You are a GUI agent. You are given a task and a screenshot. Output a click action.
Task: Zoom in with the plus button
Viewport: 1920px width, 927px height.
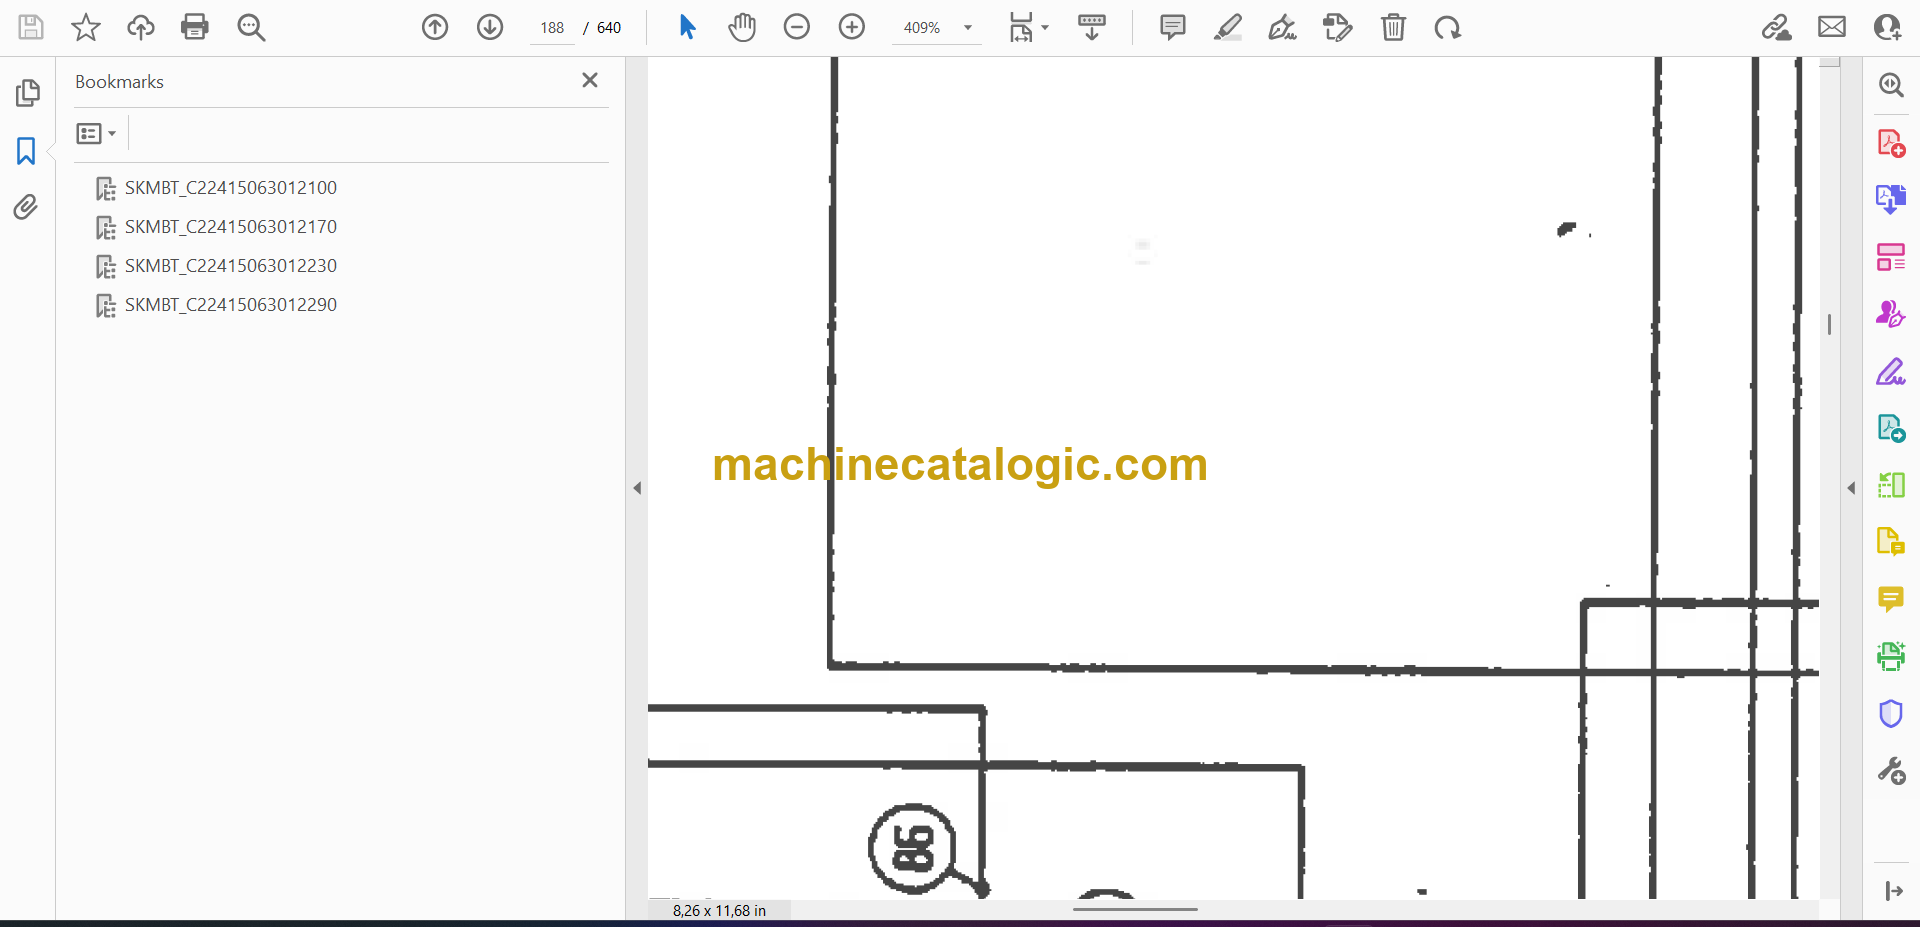[x=852, y=27]
